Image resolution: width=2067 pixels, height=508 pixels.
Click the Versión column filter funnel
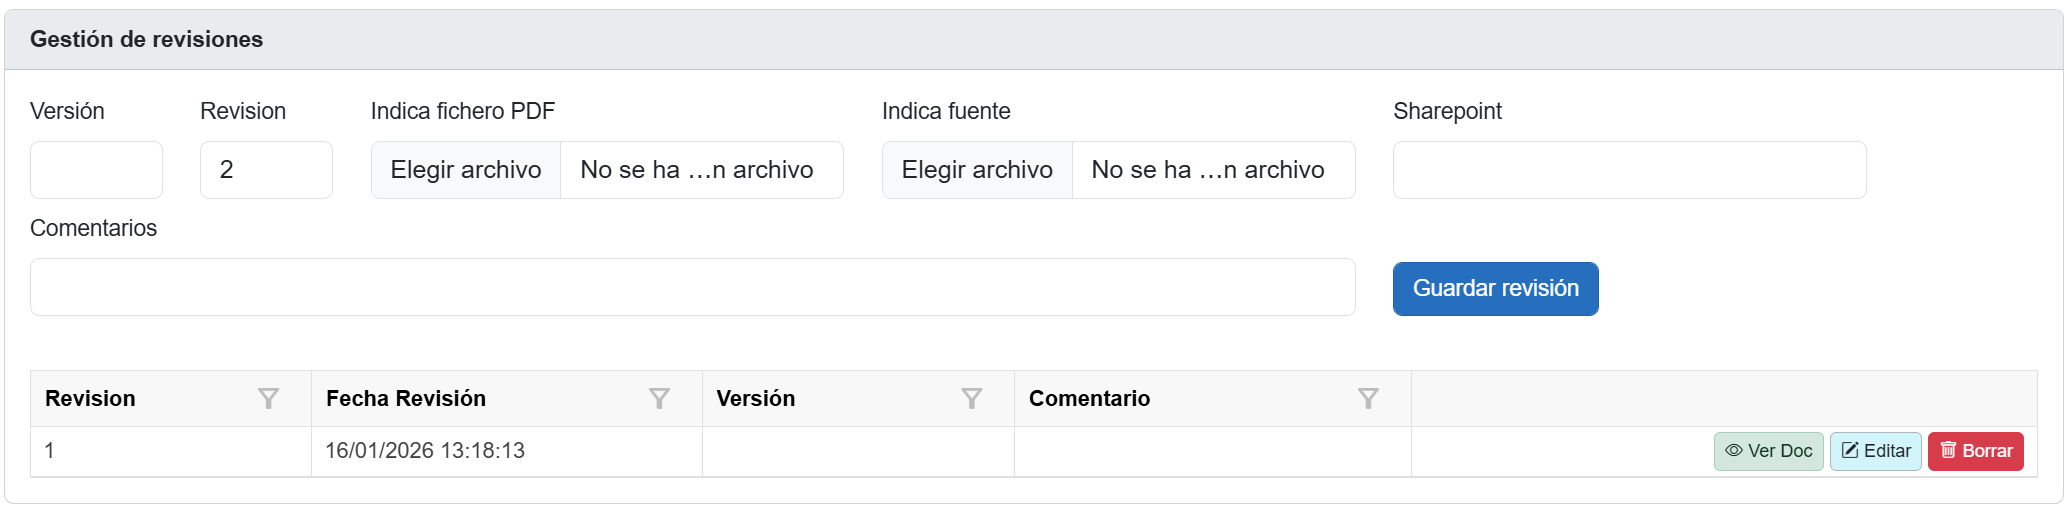[971, 399]
